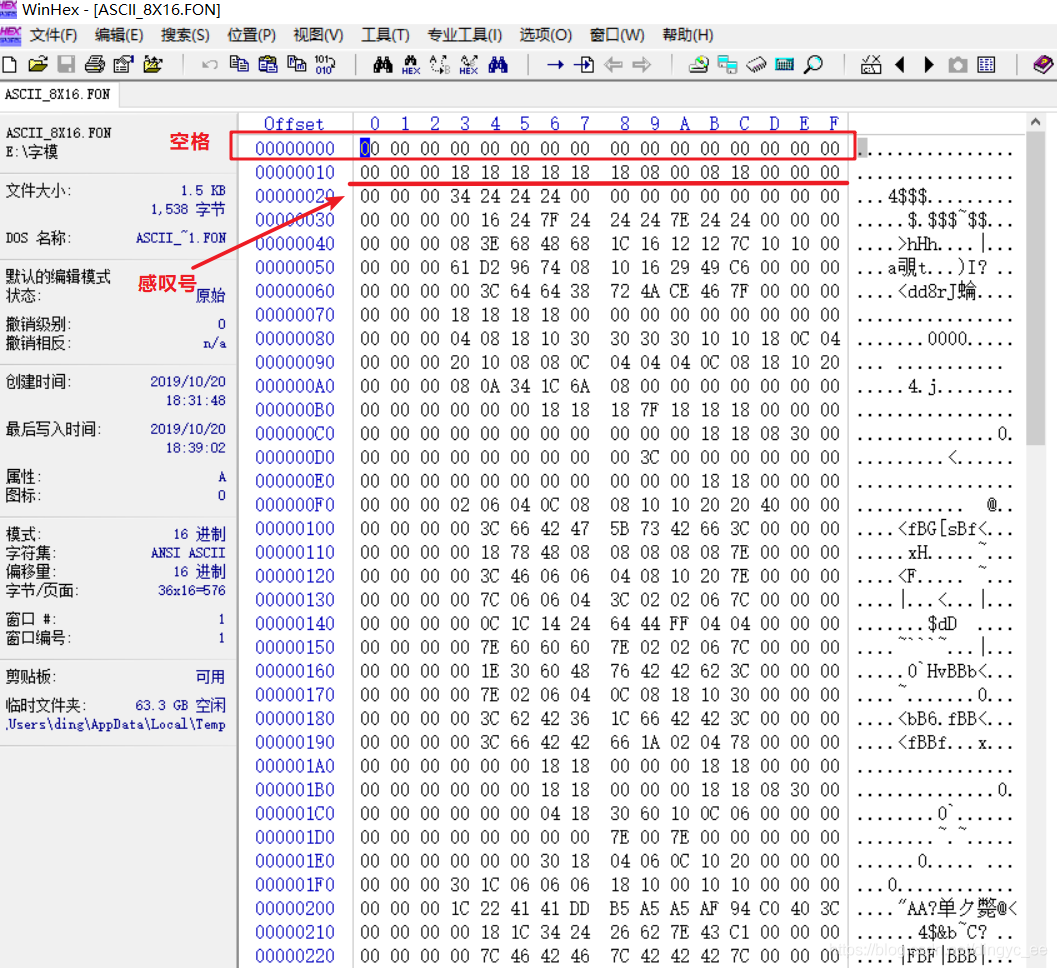
Task: Open the 文件(F) menu
Action: pos(53,35)
